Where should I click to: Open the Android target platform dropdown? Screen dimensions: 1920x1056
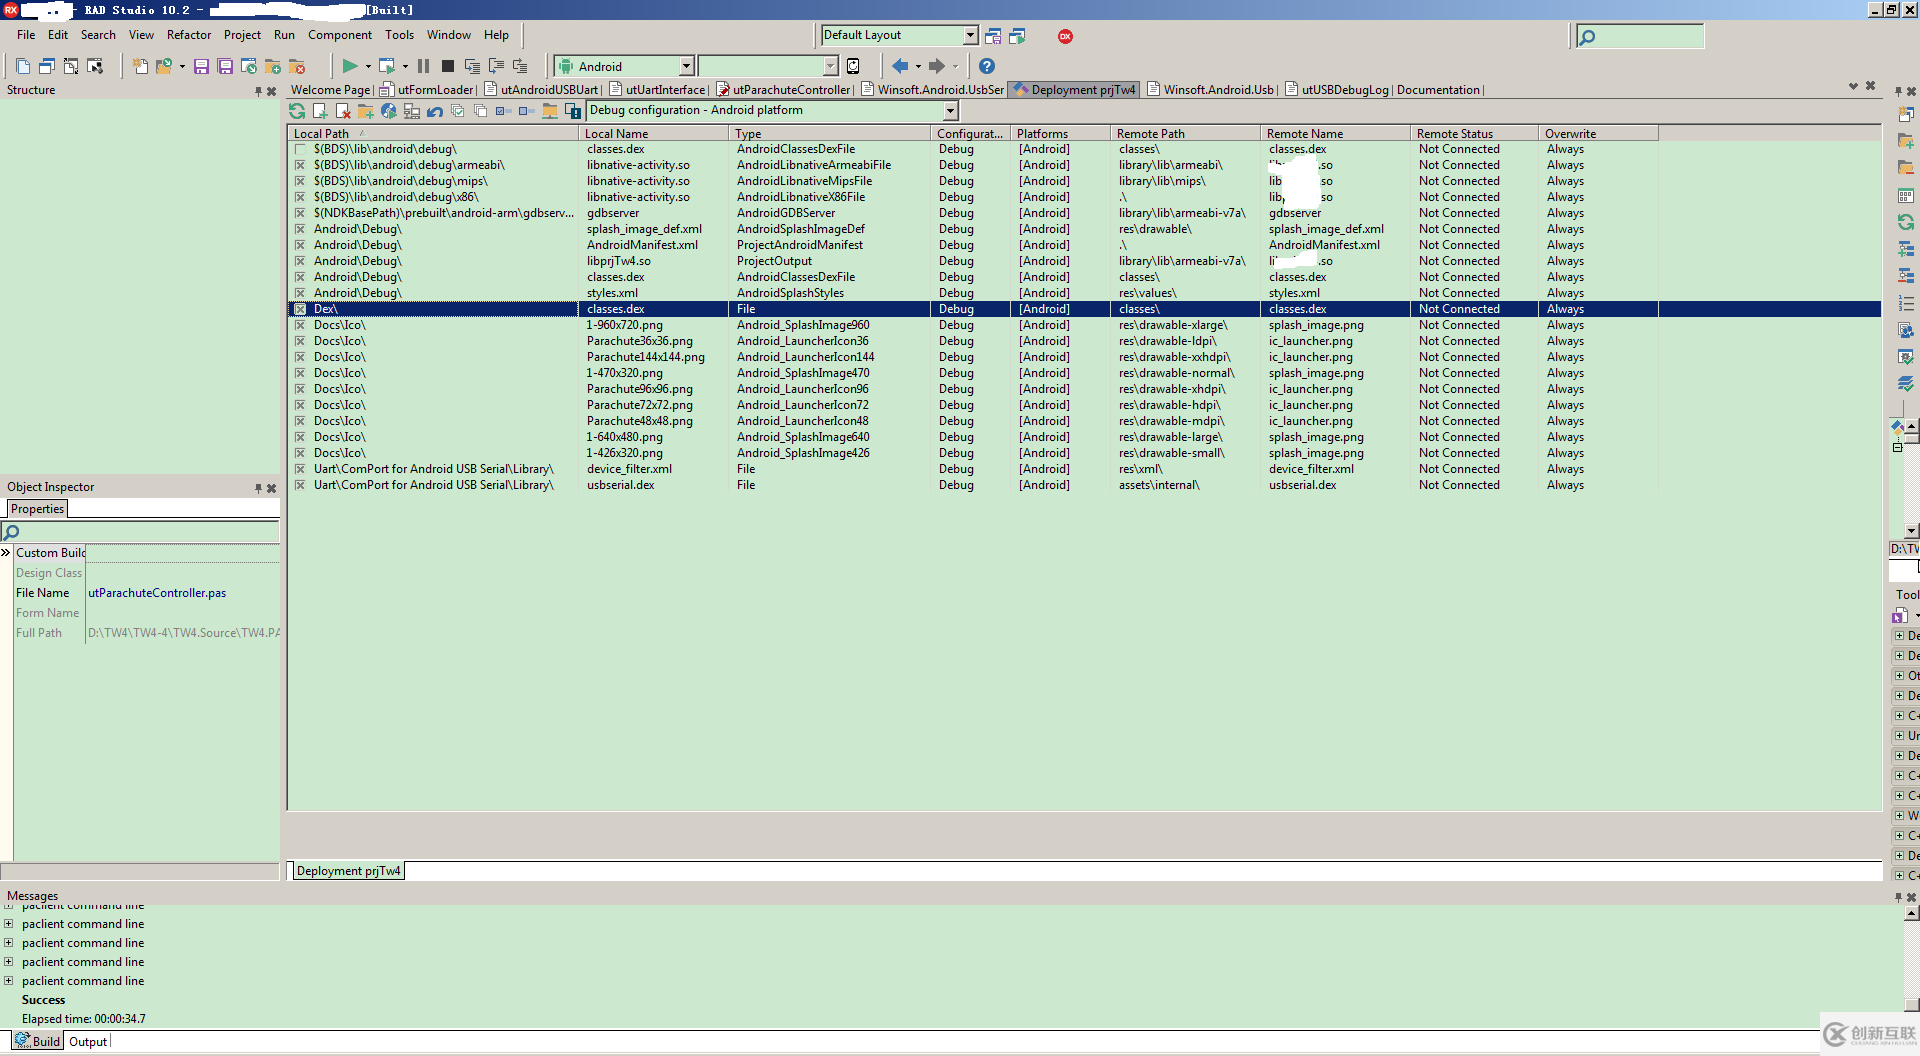pyautogui.click(x=686, y=66)
